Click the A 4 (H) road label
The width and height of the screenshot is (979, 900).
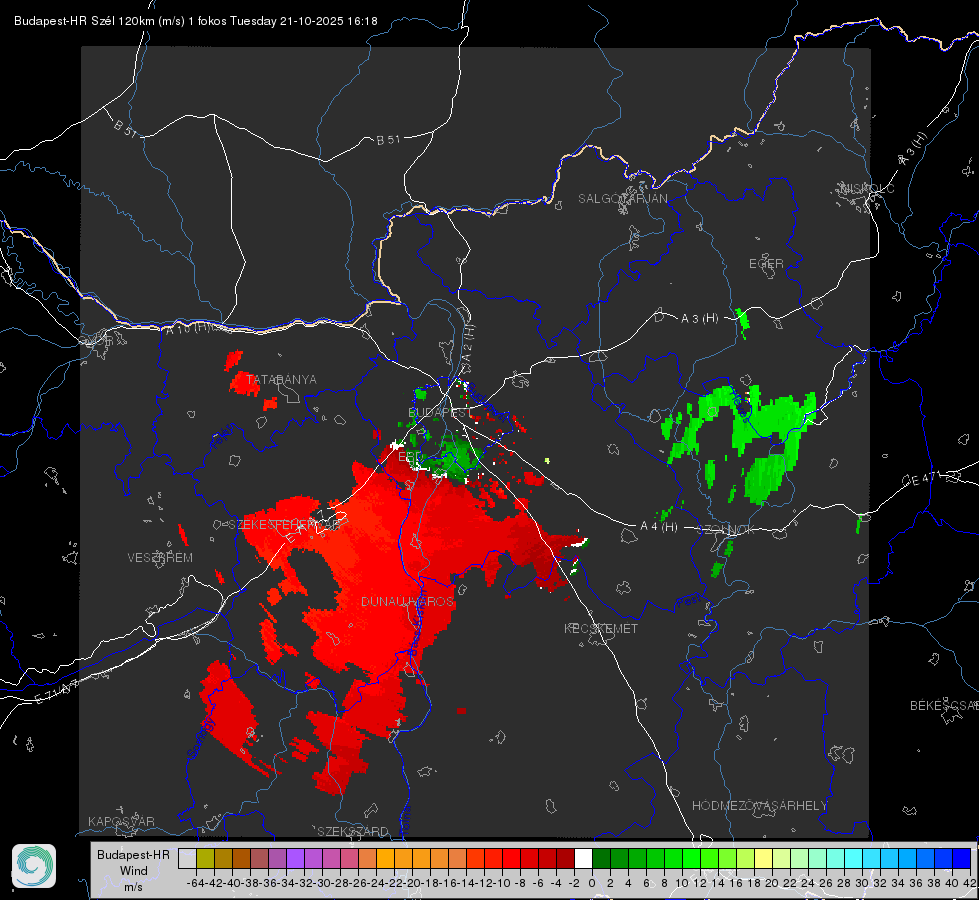pos(659,527)
